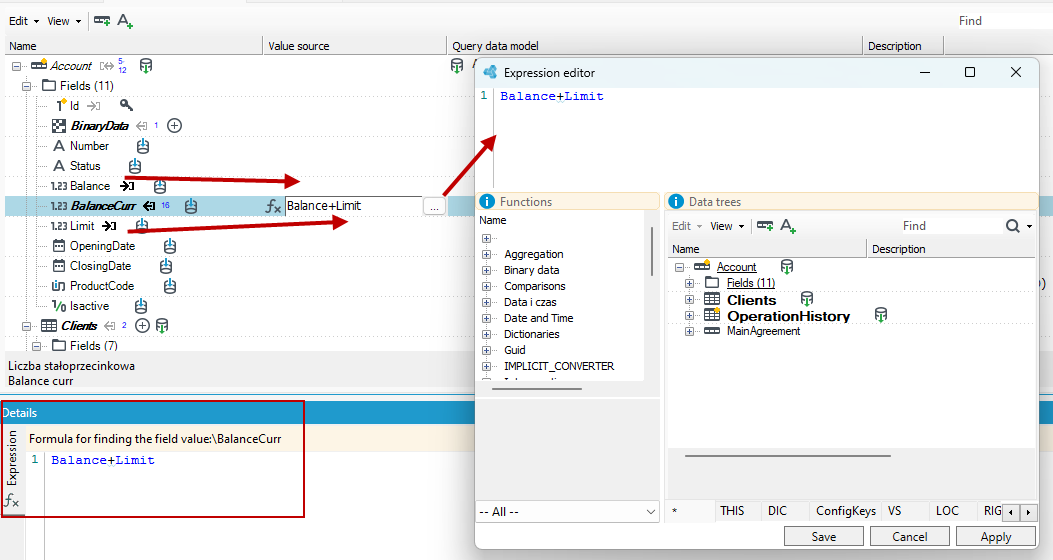
Task: Click the database icon on Status row
Action: pyautogui.click(x=135, y=166)
